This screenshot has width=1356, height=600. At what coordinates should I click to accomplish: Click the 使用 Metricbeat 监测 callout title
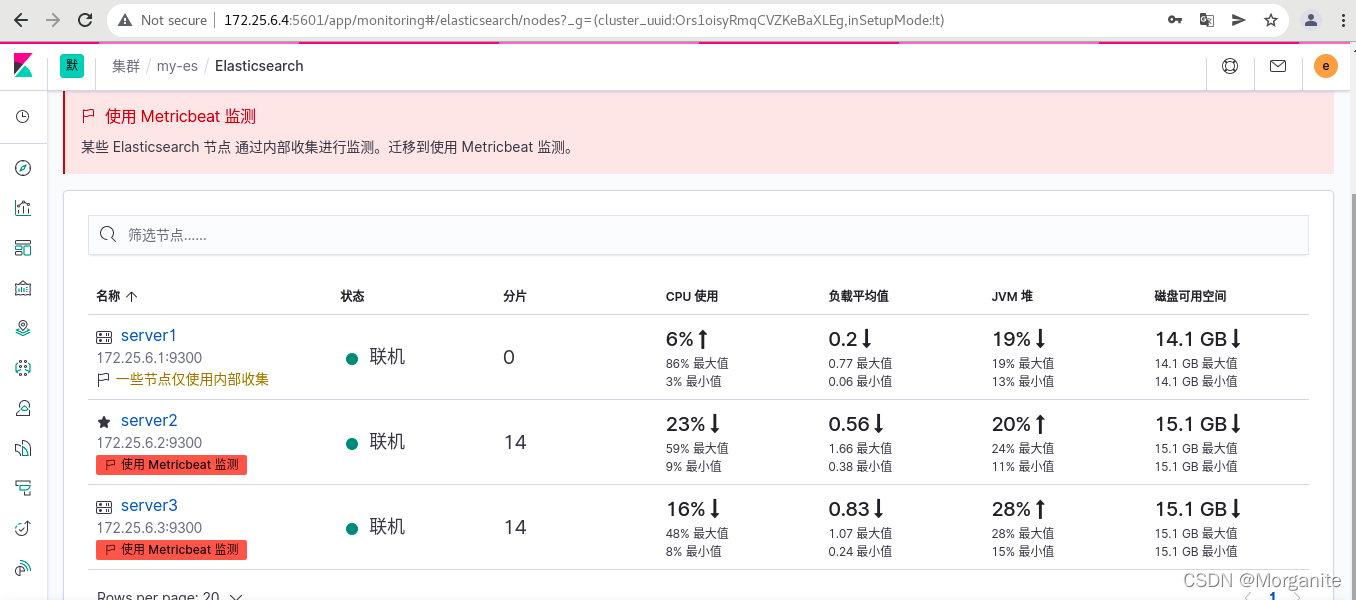tap(180, 117)
